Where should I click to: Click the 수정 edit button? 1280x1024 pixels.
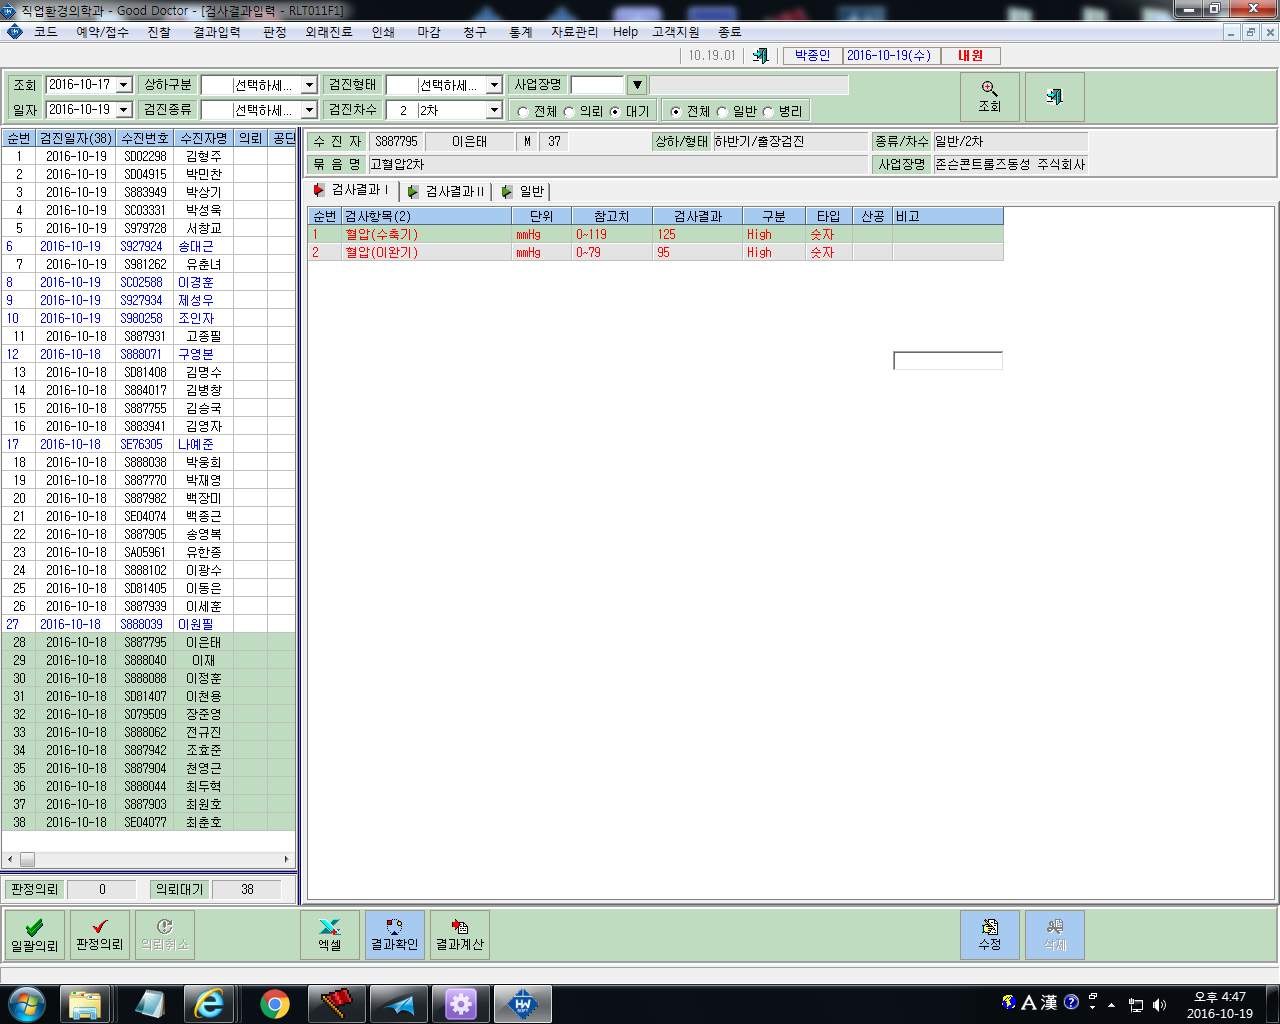pyautogui.click(x=990, y=935)
